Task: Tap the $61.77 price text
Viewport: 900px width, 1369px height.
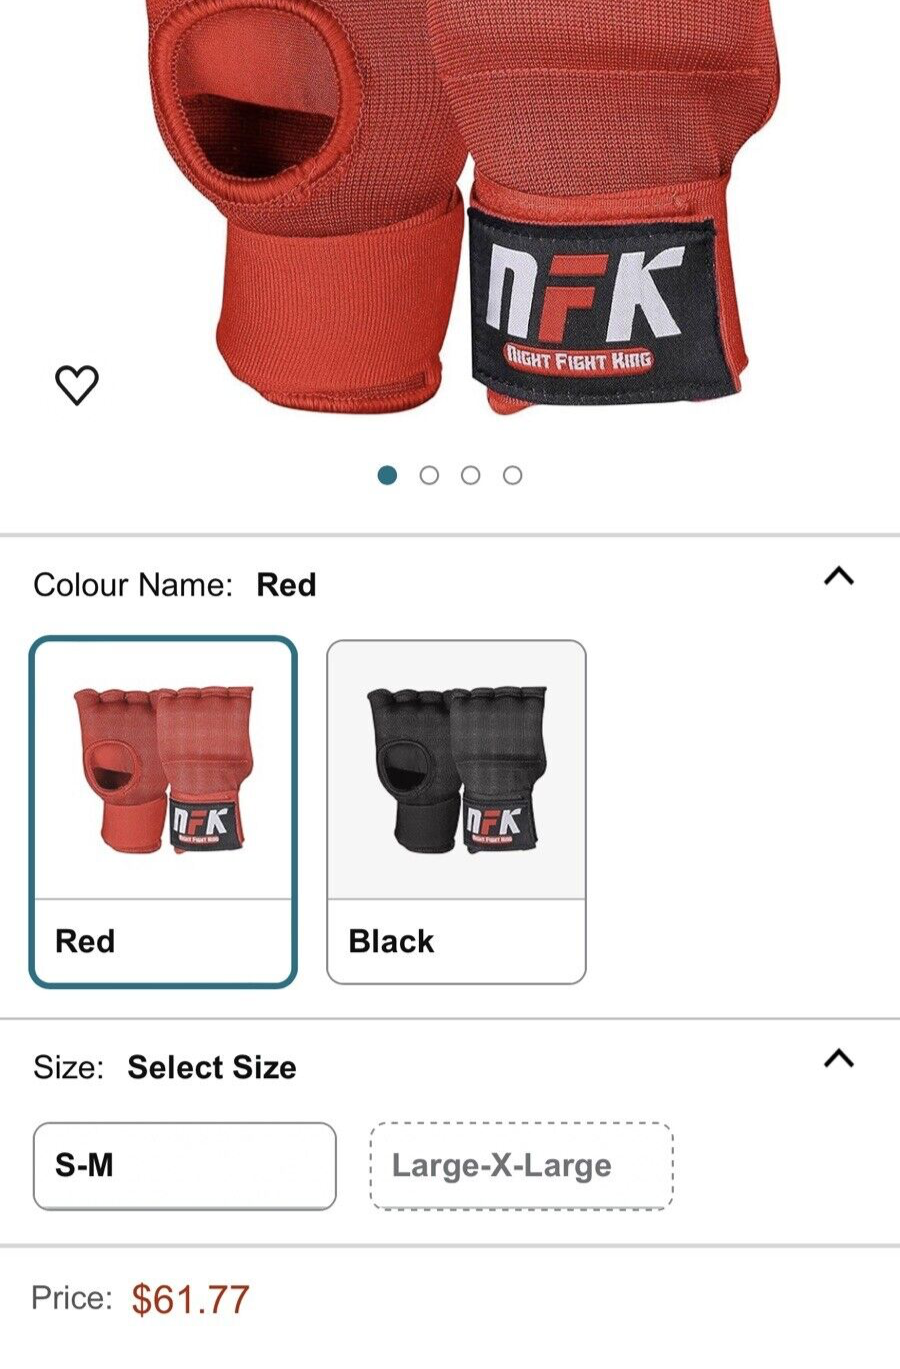Action: pyautogui.click(x=190, y=1299)
